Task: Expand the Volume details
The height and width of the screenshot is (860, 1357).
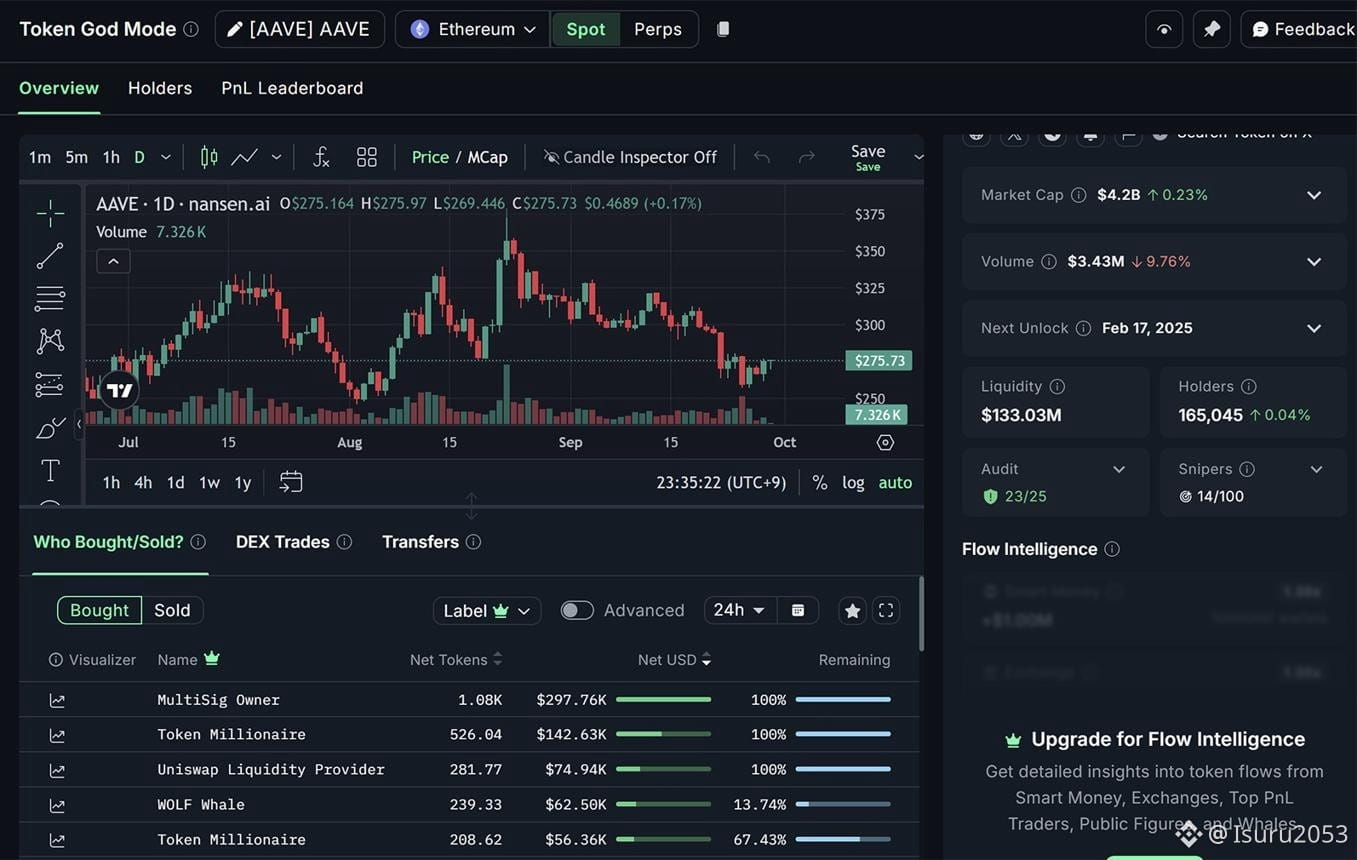Action: [1314, 262]
